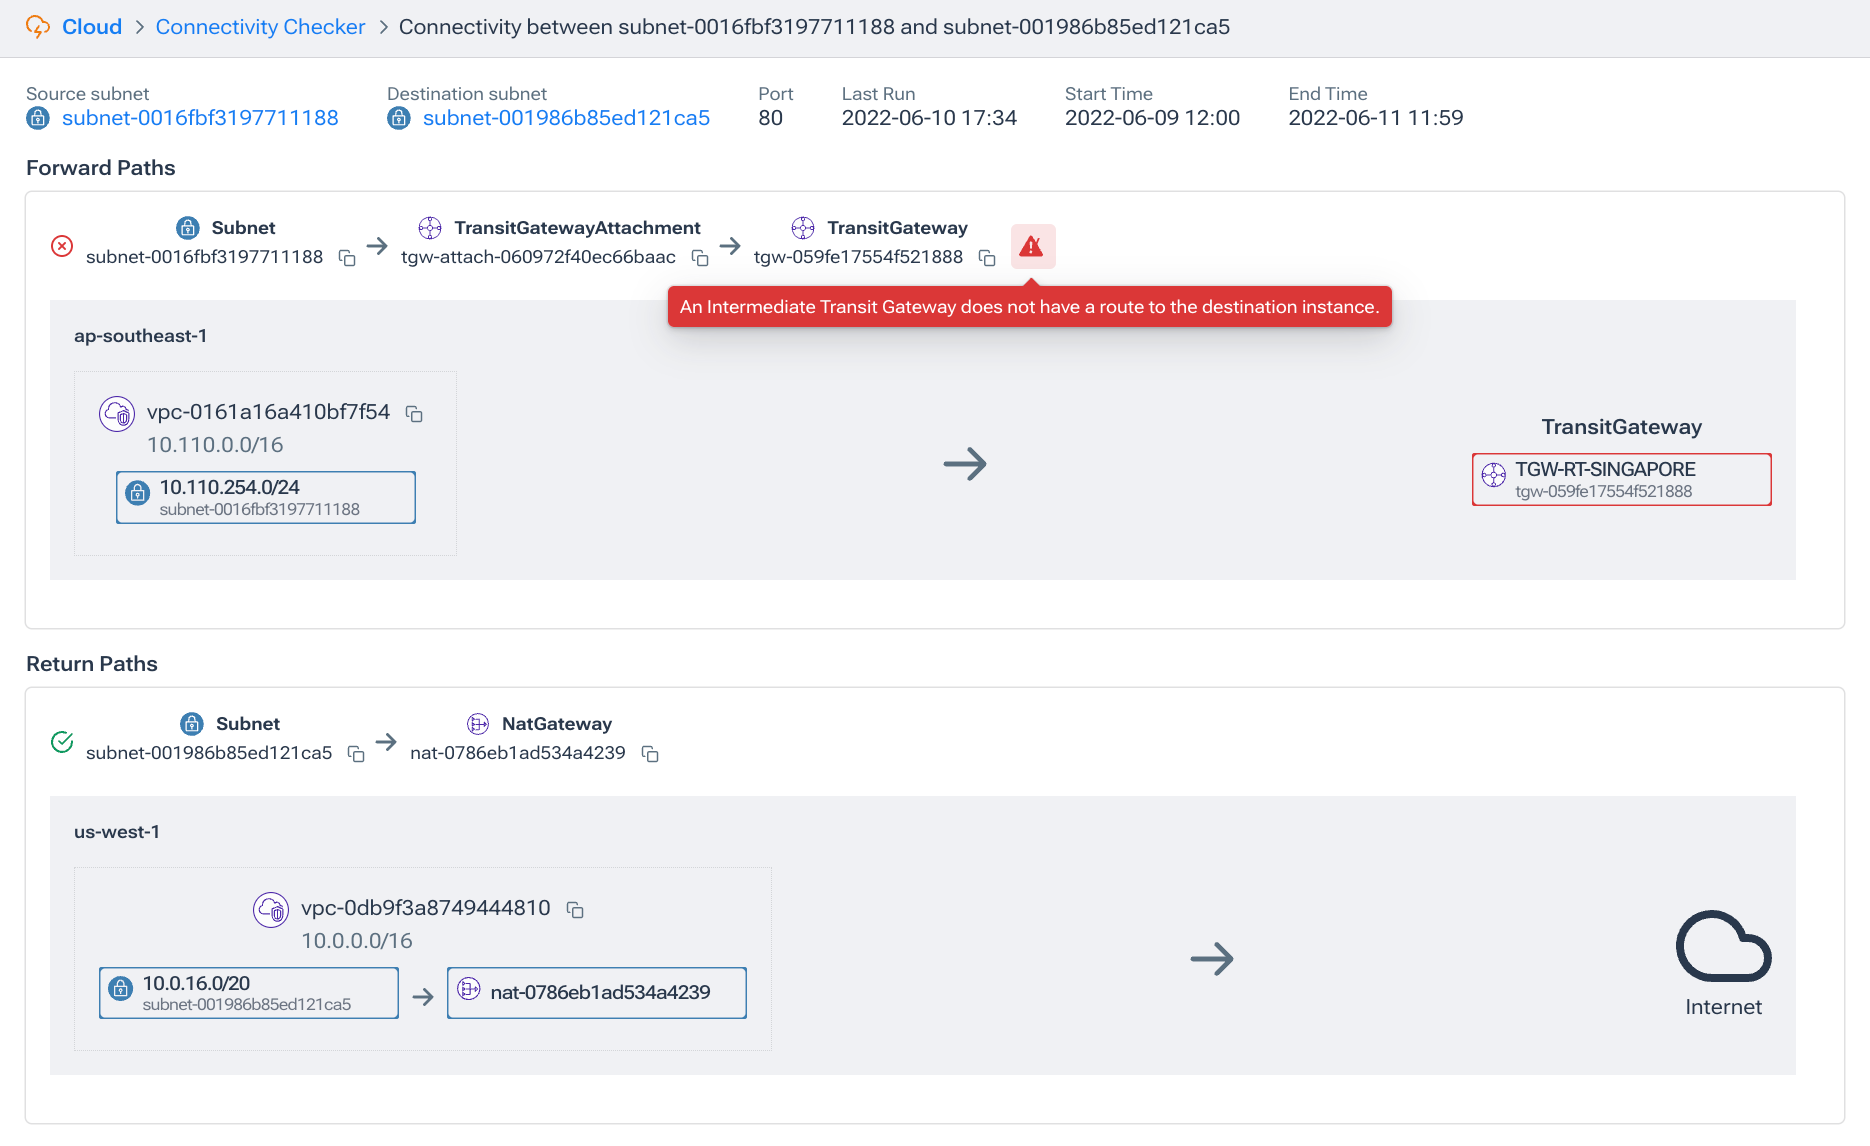Viewport: 1870px width, 1146px height.
Task: Click the Internet cloud icon
Action: (1722, 948)
